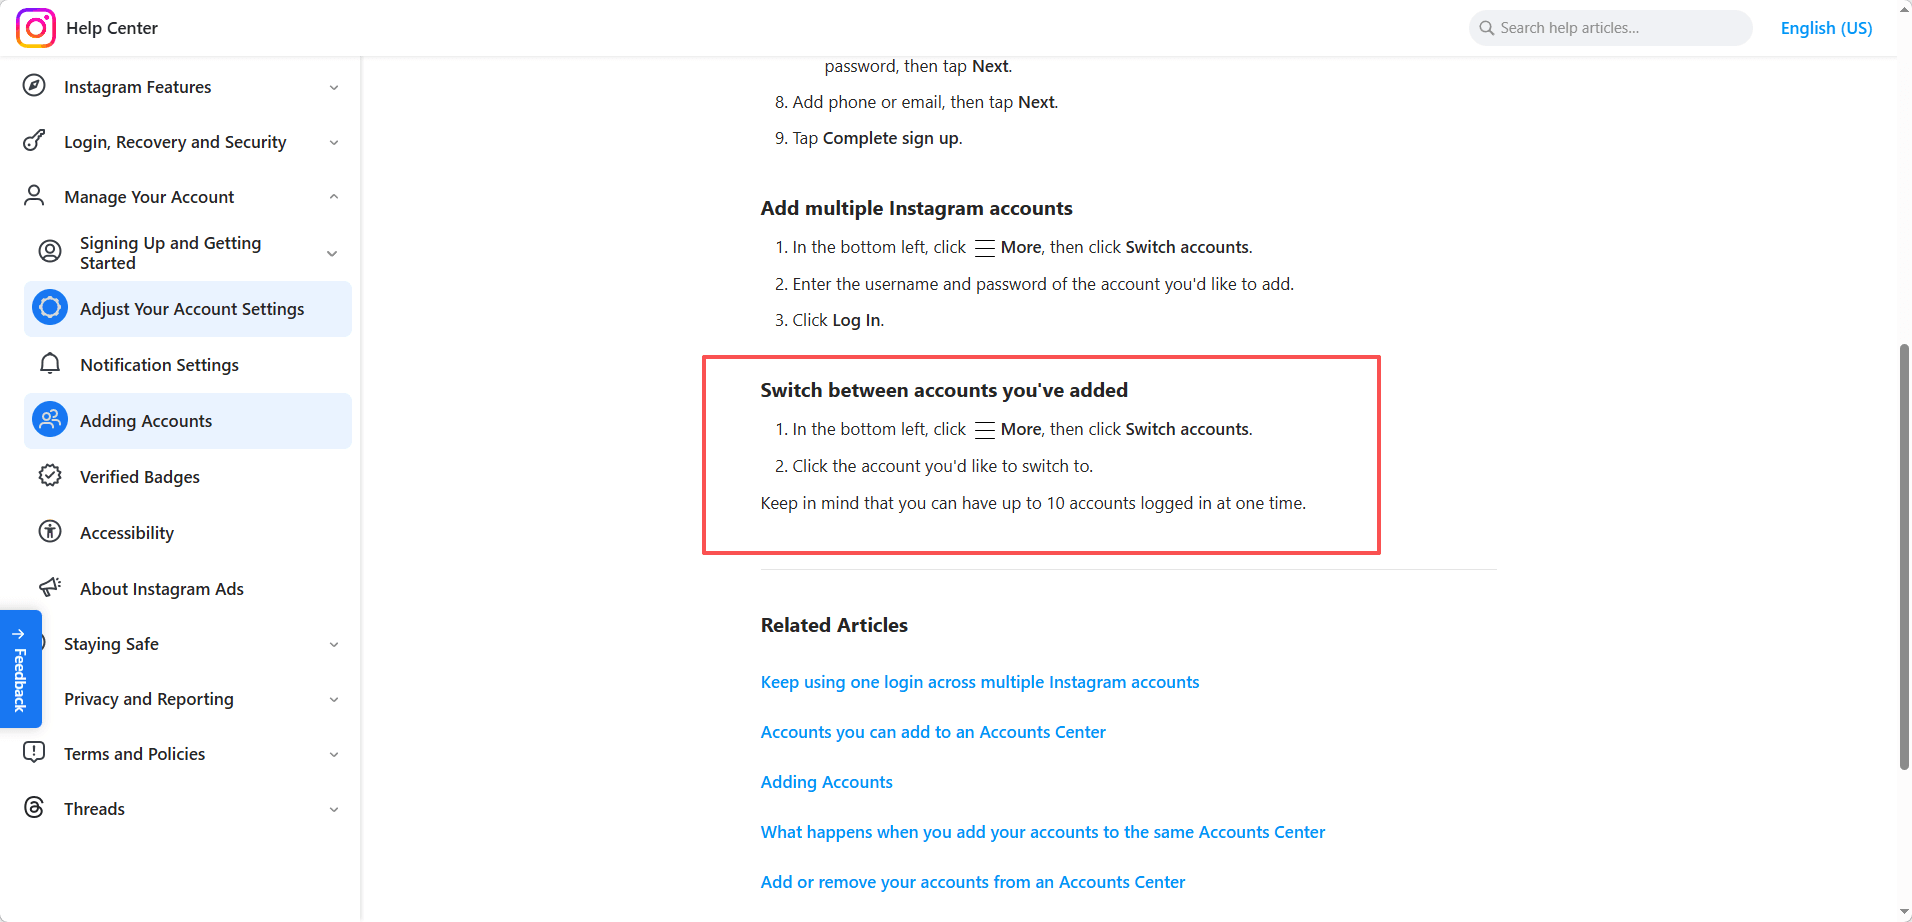
Task: Open Adjust Your Account Settings item
Action: (192, 309)
